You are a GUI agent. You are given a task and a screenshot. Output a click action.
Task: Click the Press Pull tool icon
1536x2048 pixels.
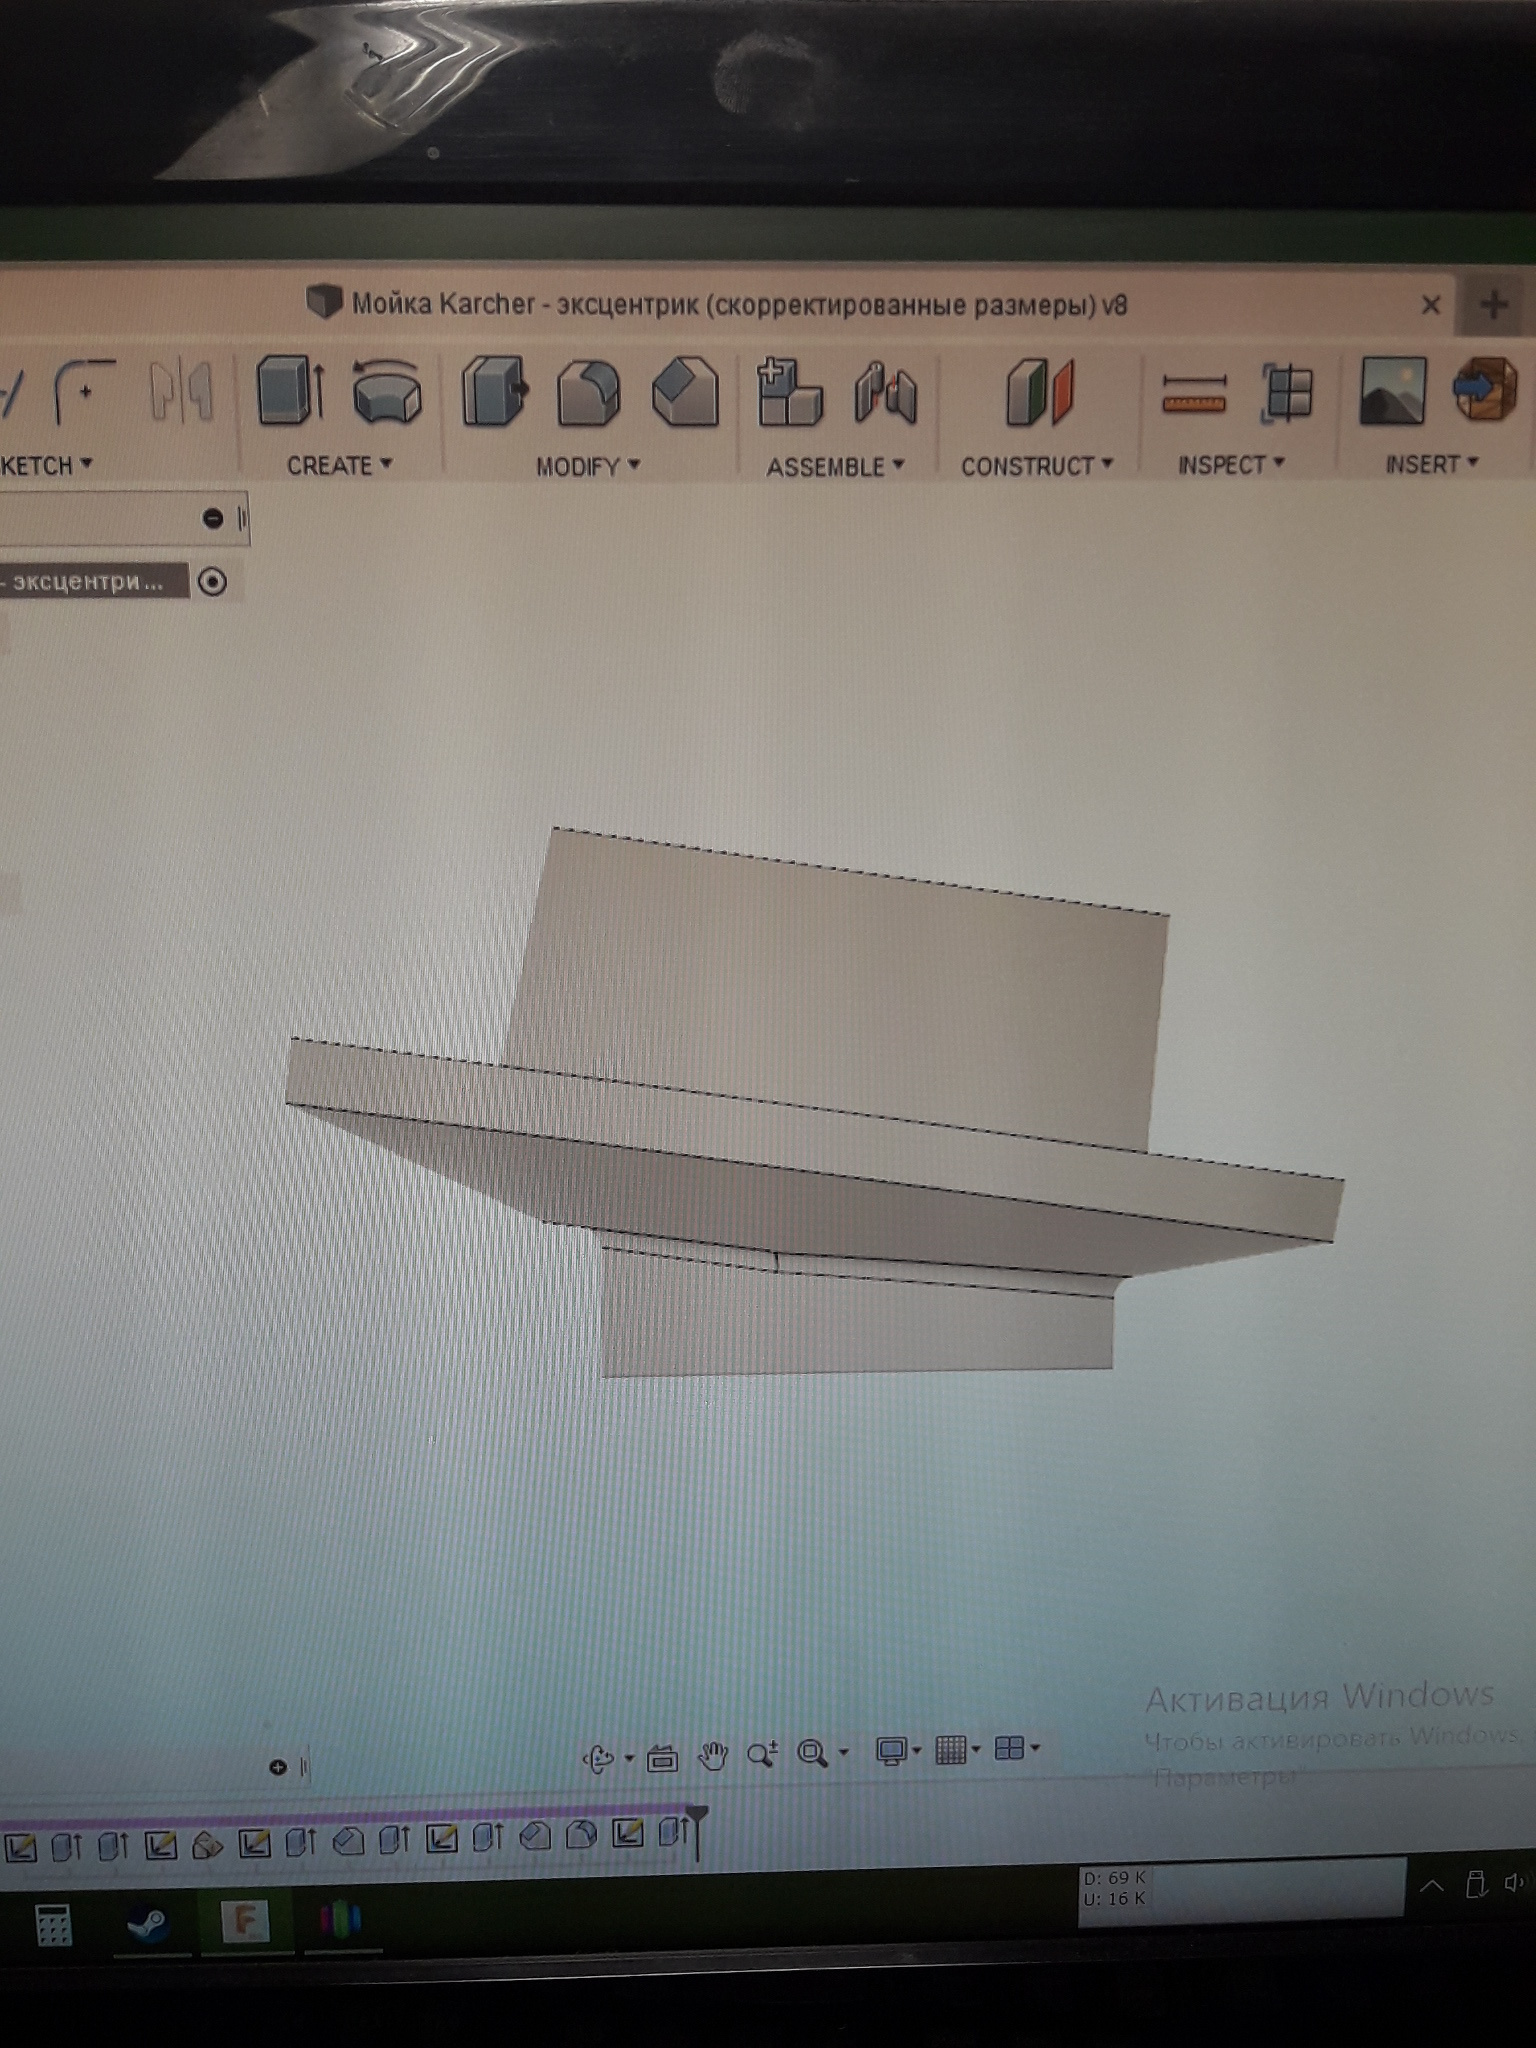click(494, 393)
